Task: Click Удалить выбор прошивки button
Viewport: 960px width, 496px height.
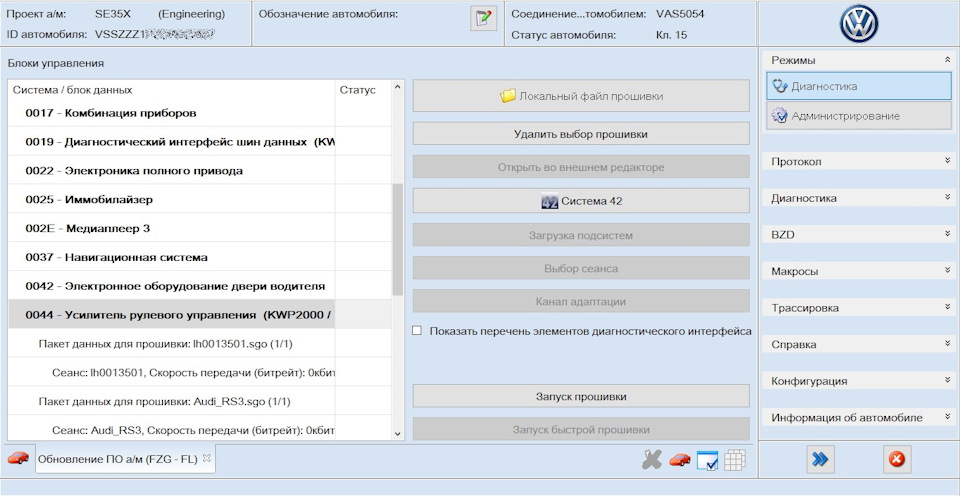Action: coord(581,134)
